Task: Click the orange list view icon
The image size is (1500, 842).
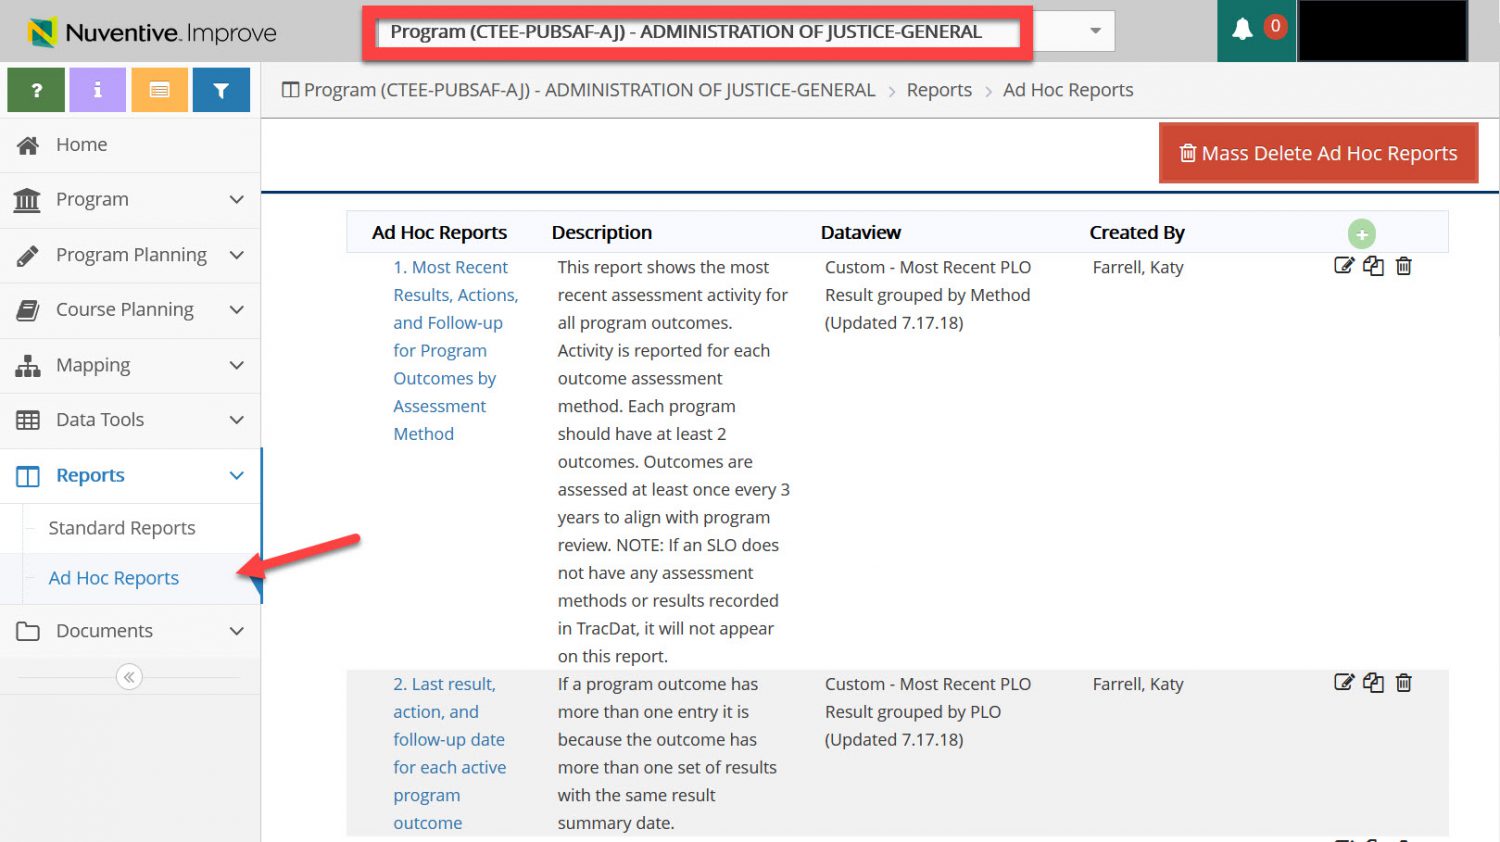Action: pos(159,90)
